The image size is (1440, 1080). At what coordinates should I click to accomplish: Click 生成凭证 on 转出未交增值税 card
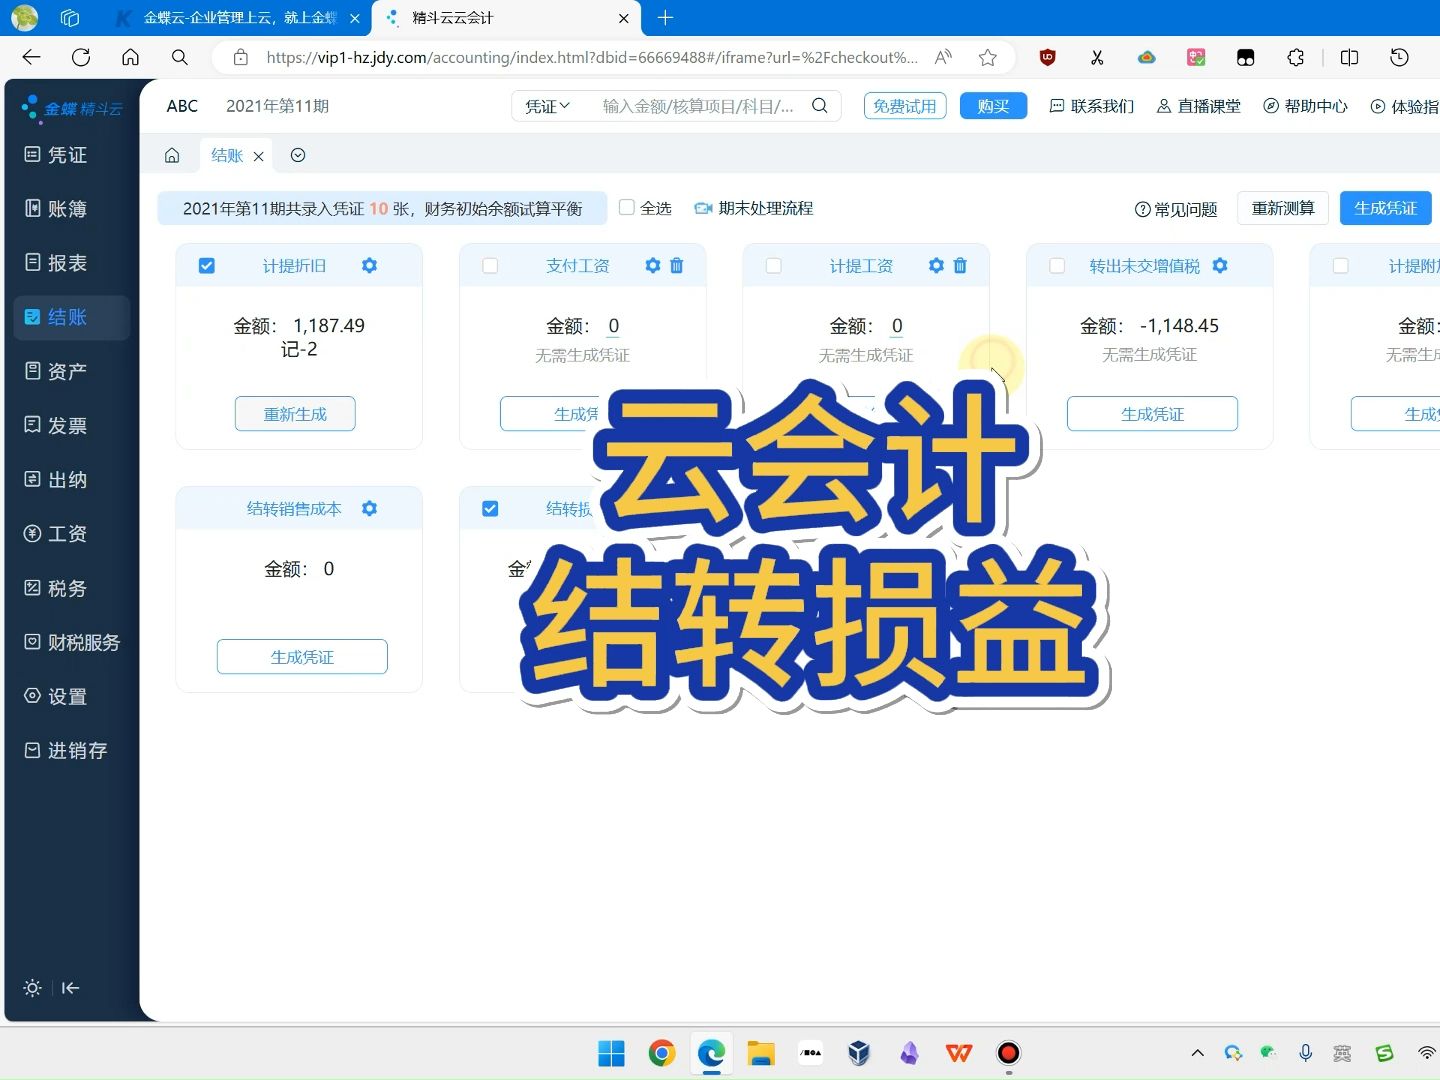tap(1152, 414)
